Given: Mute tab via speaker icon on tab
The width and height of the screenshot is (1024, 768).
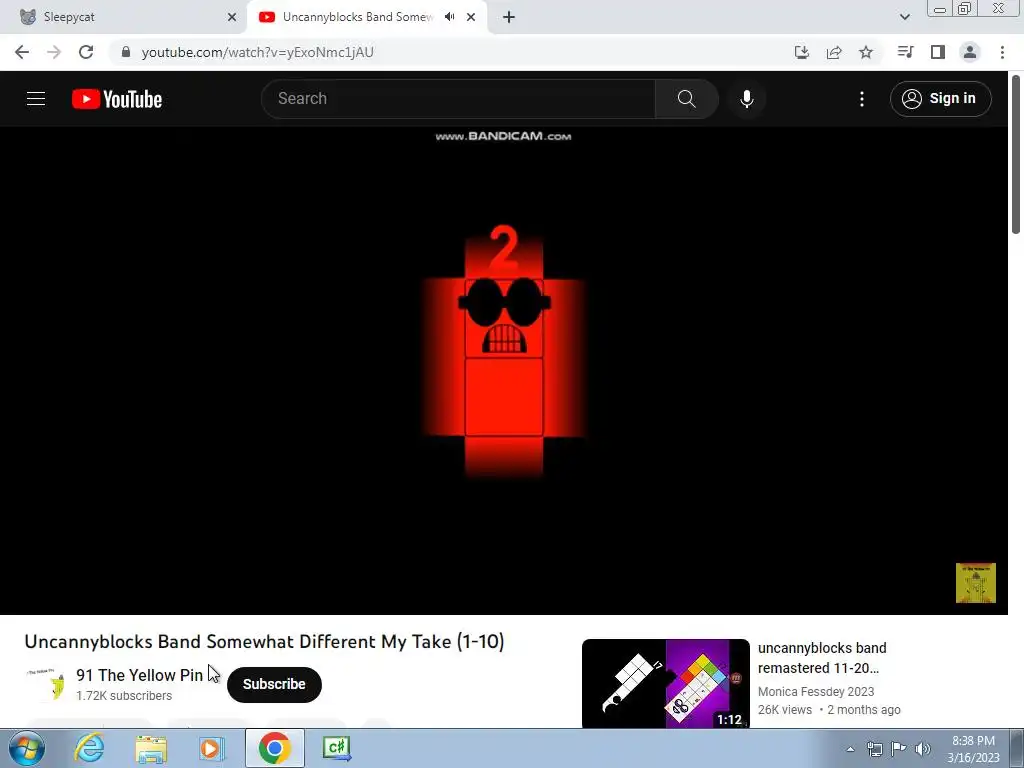Looking at the screenshot, I should tap(449, 17).
